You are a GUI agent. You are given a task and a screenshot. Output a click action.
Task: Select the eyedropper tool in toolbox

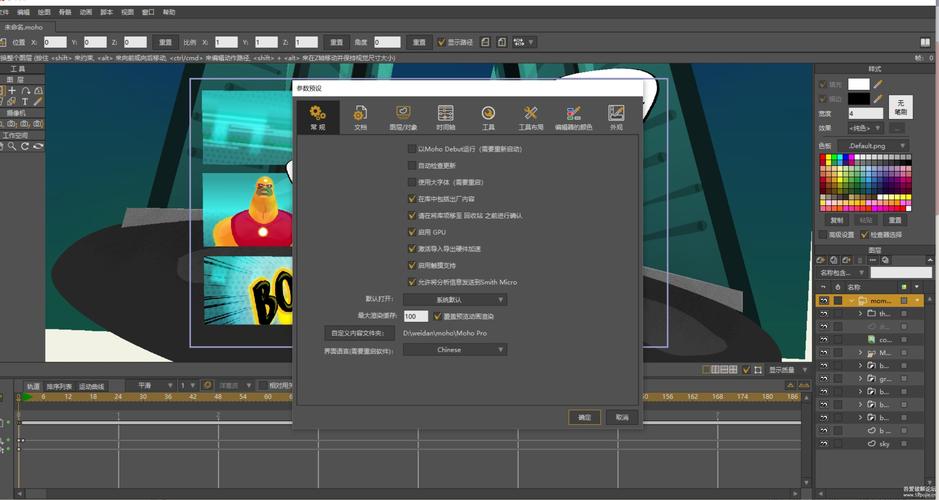pos(38,102)
